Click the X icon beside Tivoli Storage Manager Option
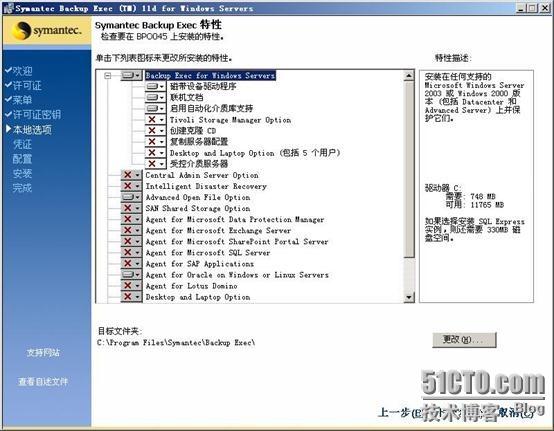Screen dimensions: 554x431 pos(155,119)
